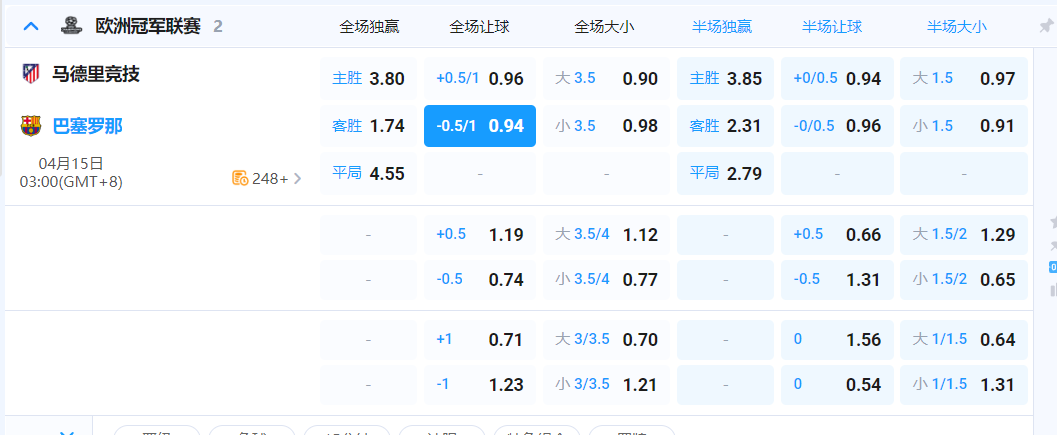Select the 半场让球 column header

coord(832,27)
